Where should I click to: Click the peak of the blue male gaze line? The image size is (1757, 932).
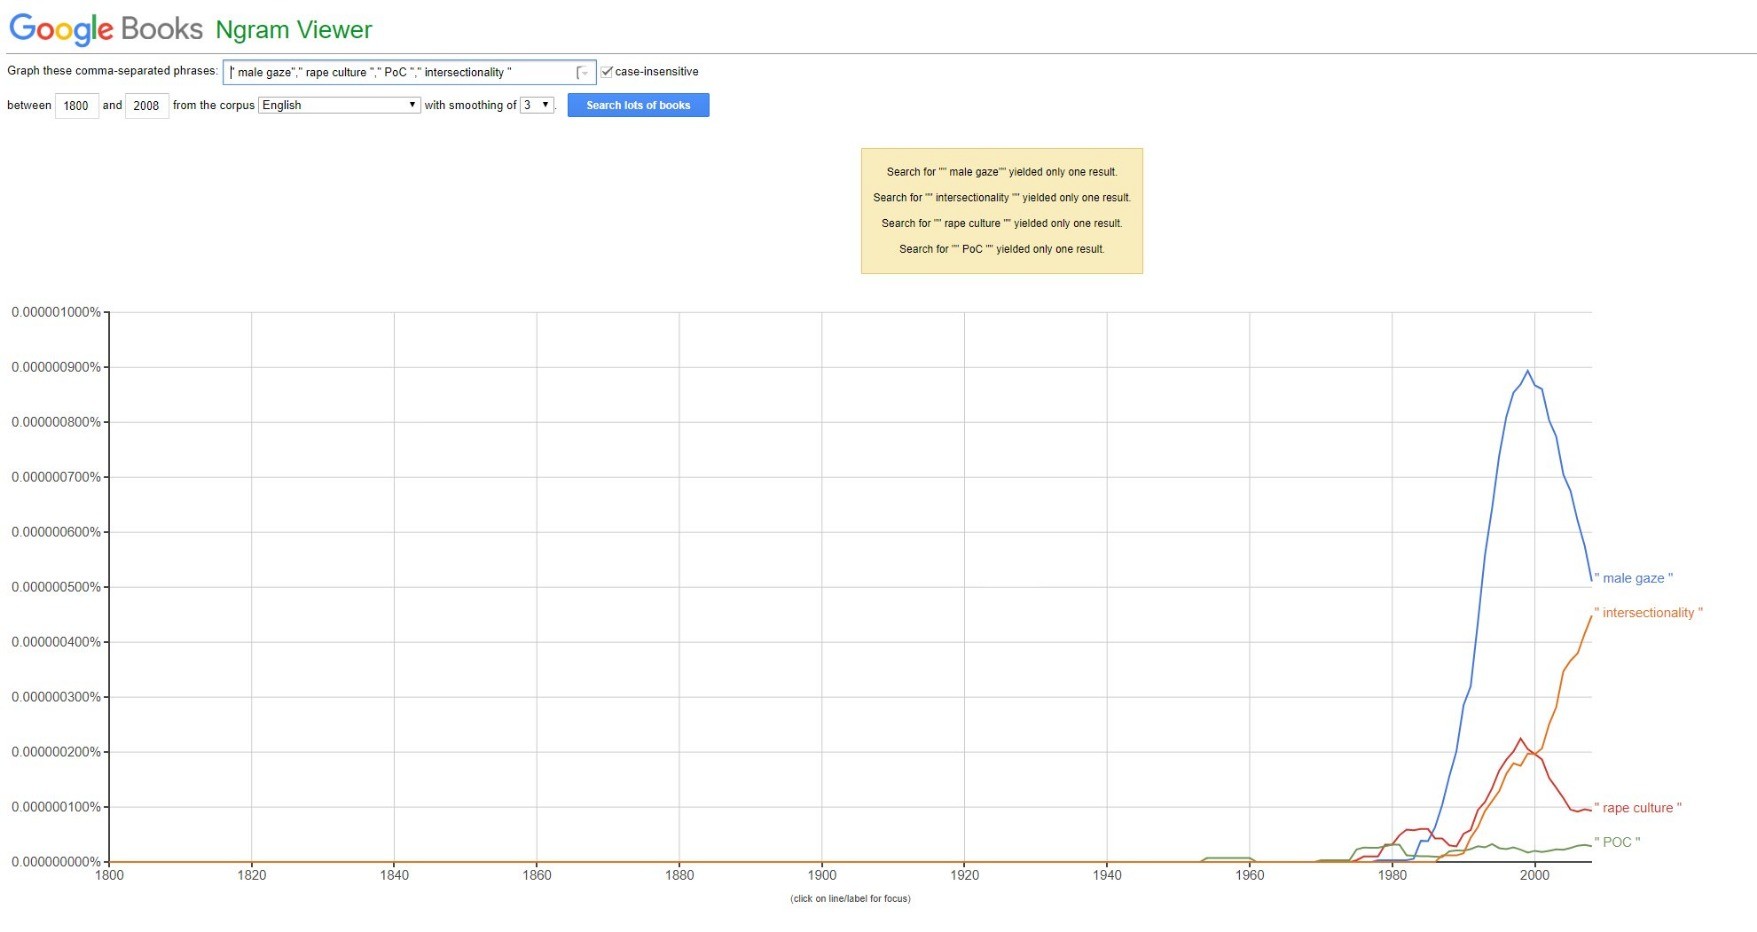(x=1527, y=371)
